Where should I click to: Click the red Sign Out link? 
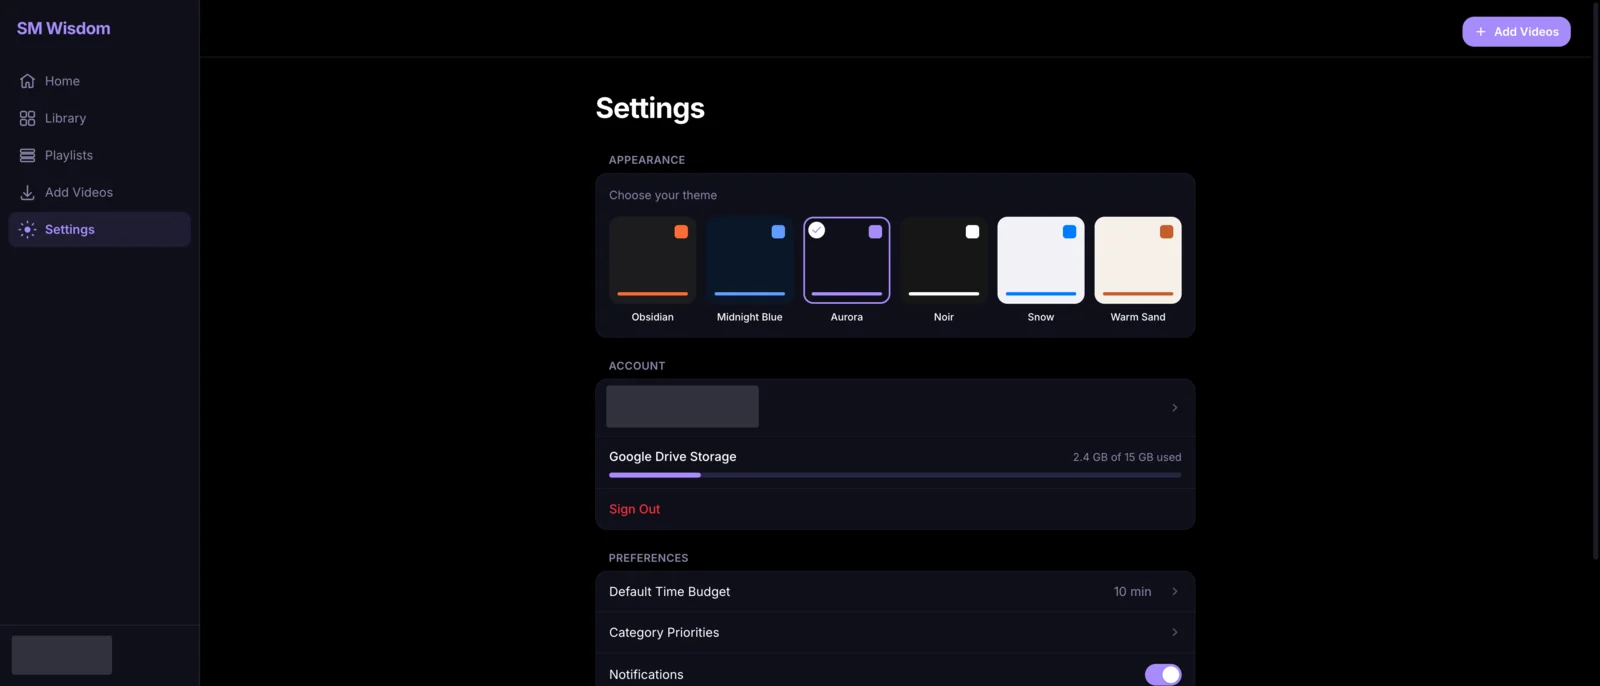[x=634, y=509]
